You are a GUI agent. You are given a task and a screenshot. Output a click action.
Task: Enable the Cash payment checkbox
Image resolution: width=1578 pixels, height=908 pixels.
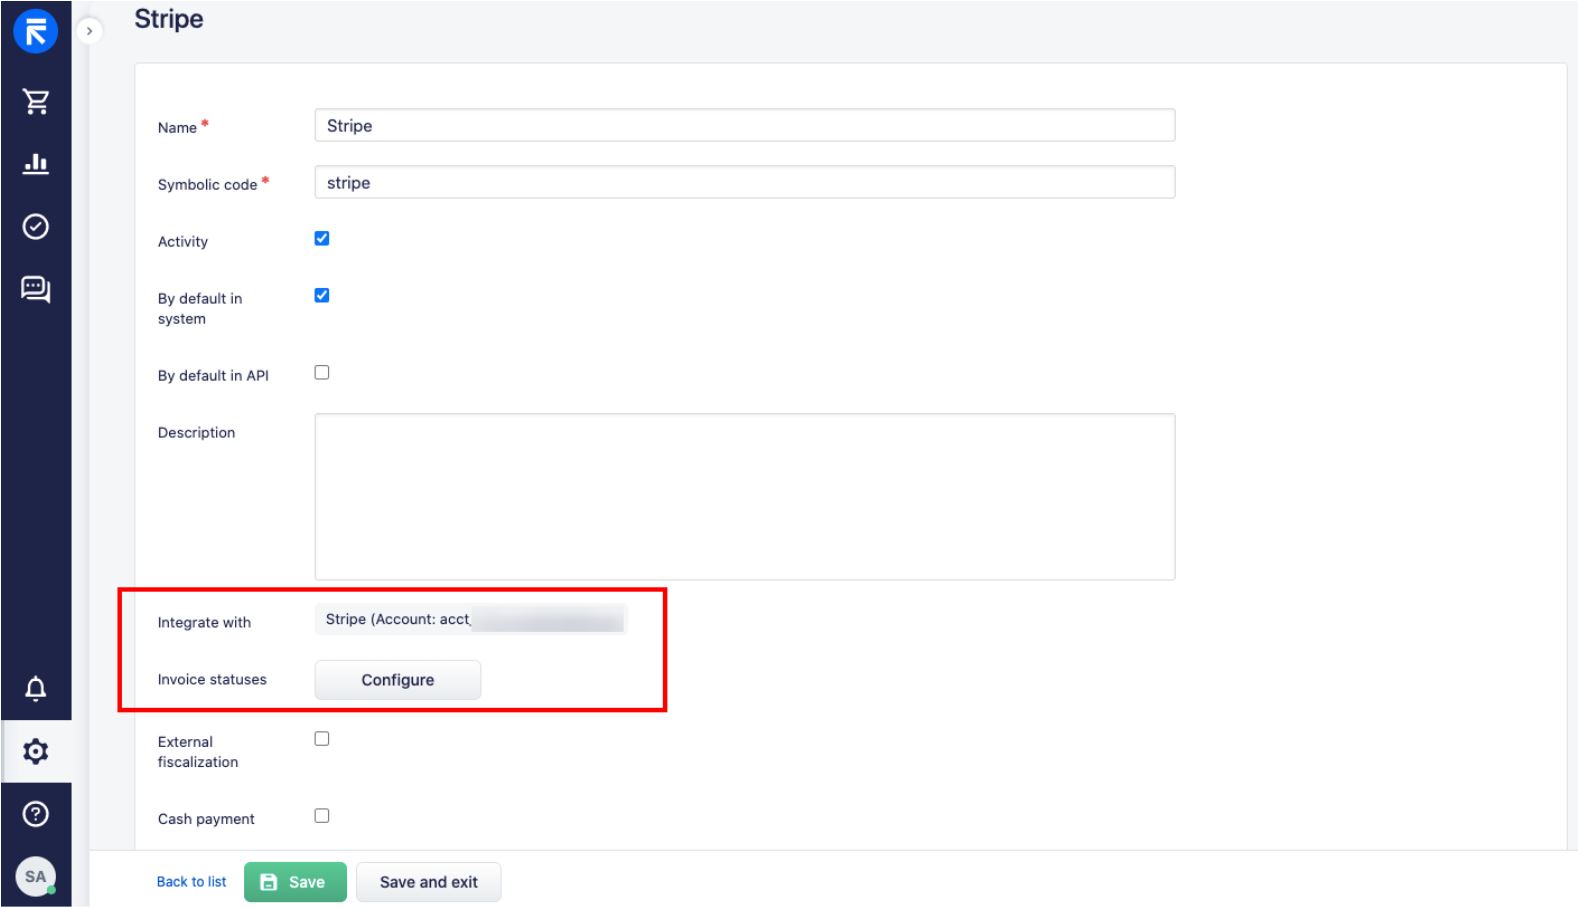pos(322,815)
